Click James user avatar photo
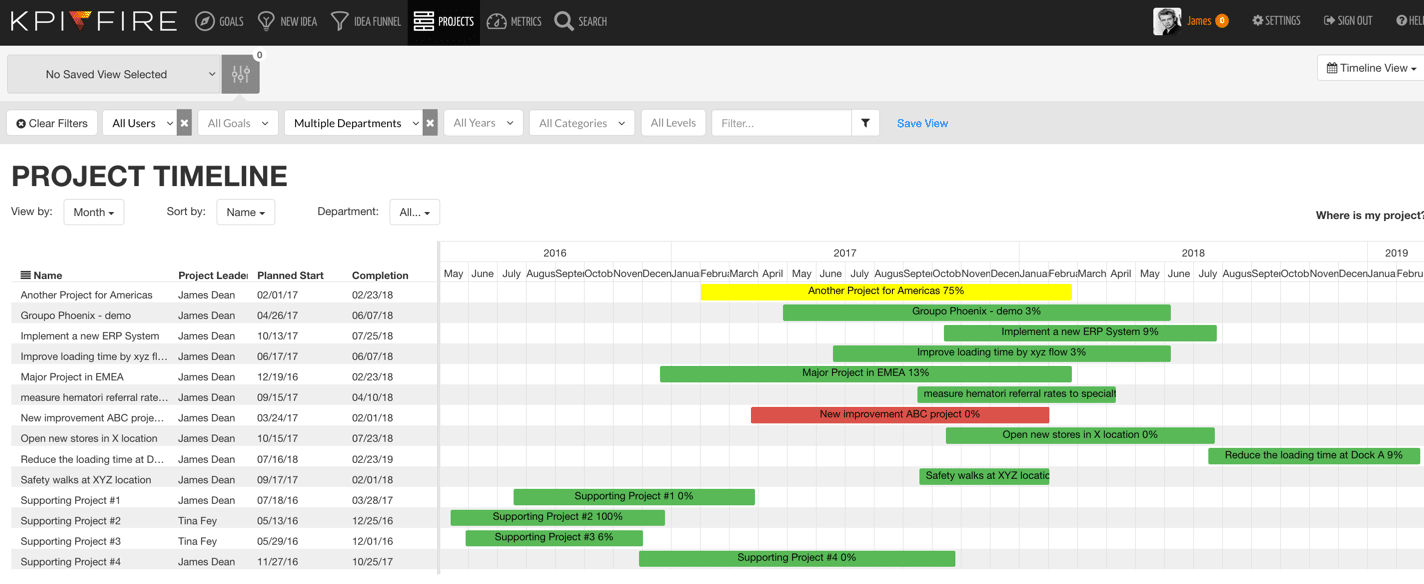1424x584 pixels. [x=1167, y=21]
